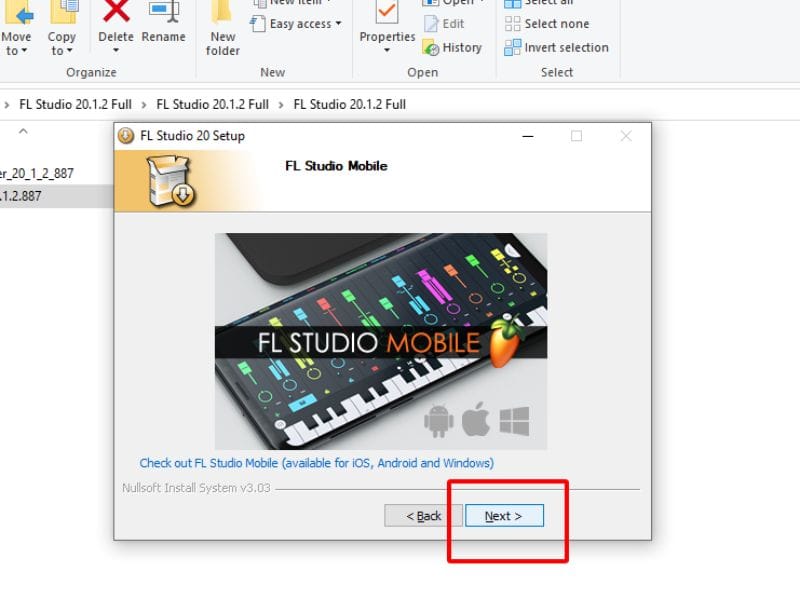
Task: Click the FL Studio Mobile banner image
Action: tap(381, 341)
